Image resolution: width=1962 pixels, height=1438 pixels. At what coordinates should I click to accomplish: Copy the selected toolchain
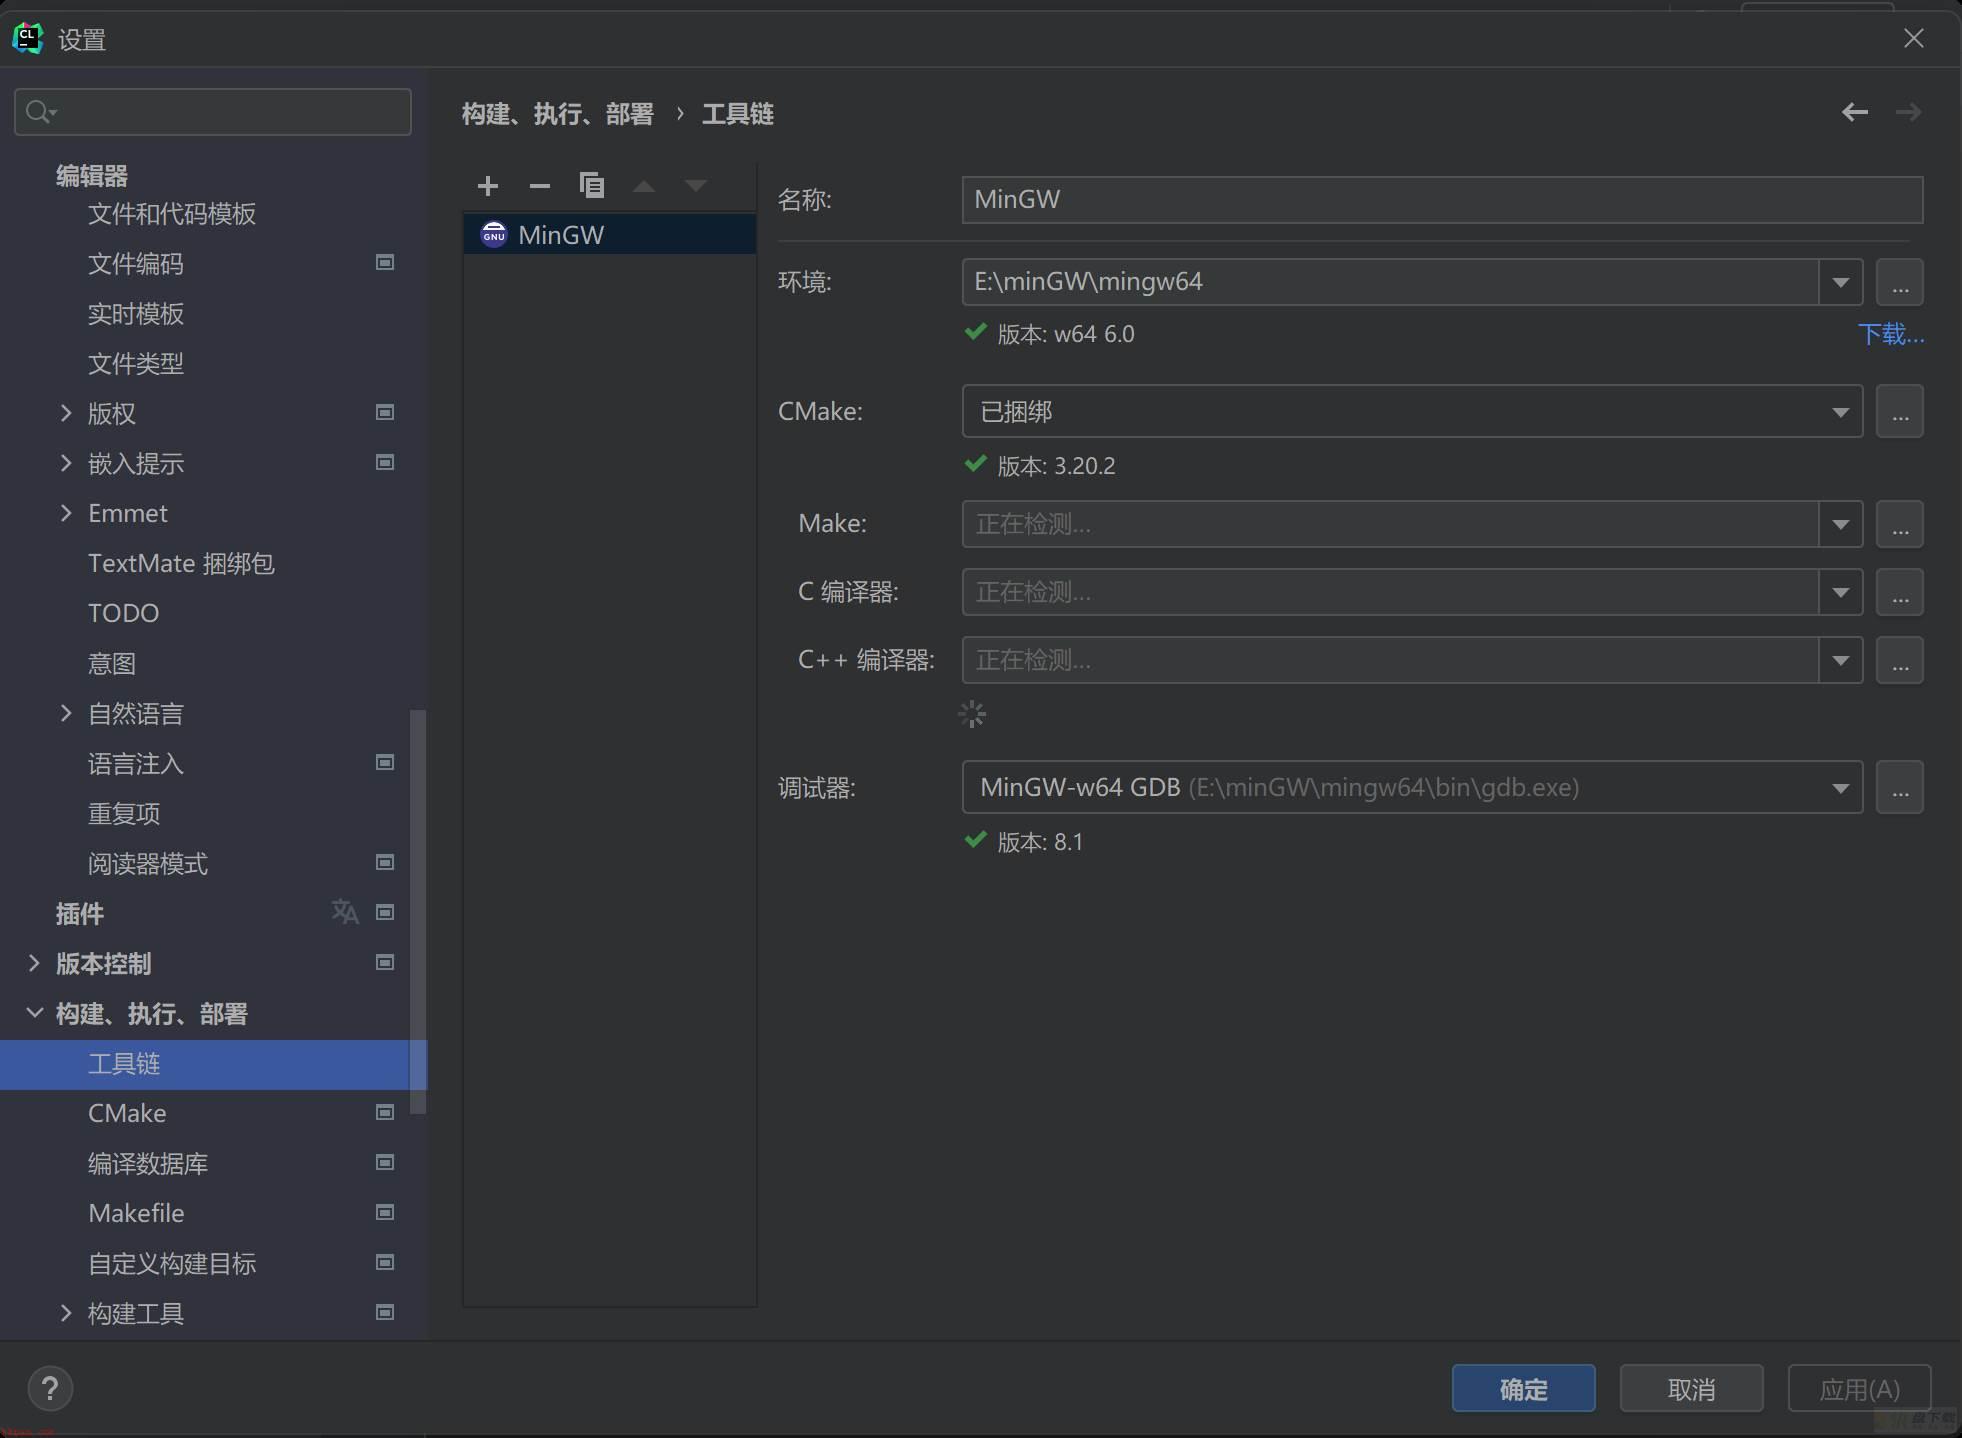[x=592, y=186]
